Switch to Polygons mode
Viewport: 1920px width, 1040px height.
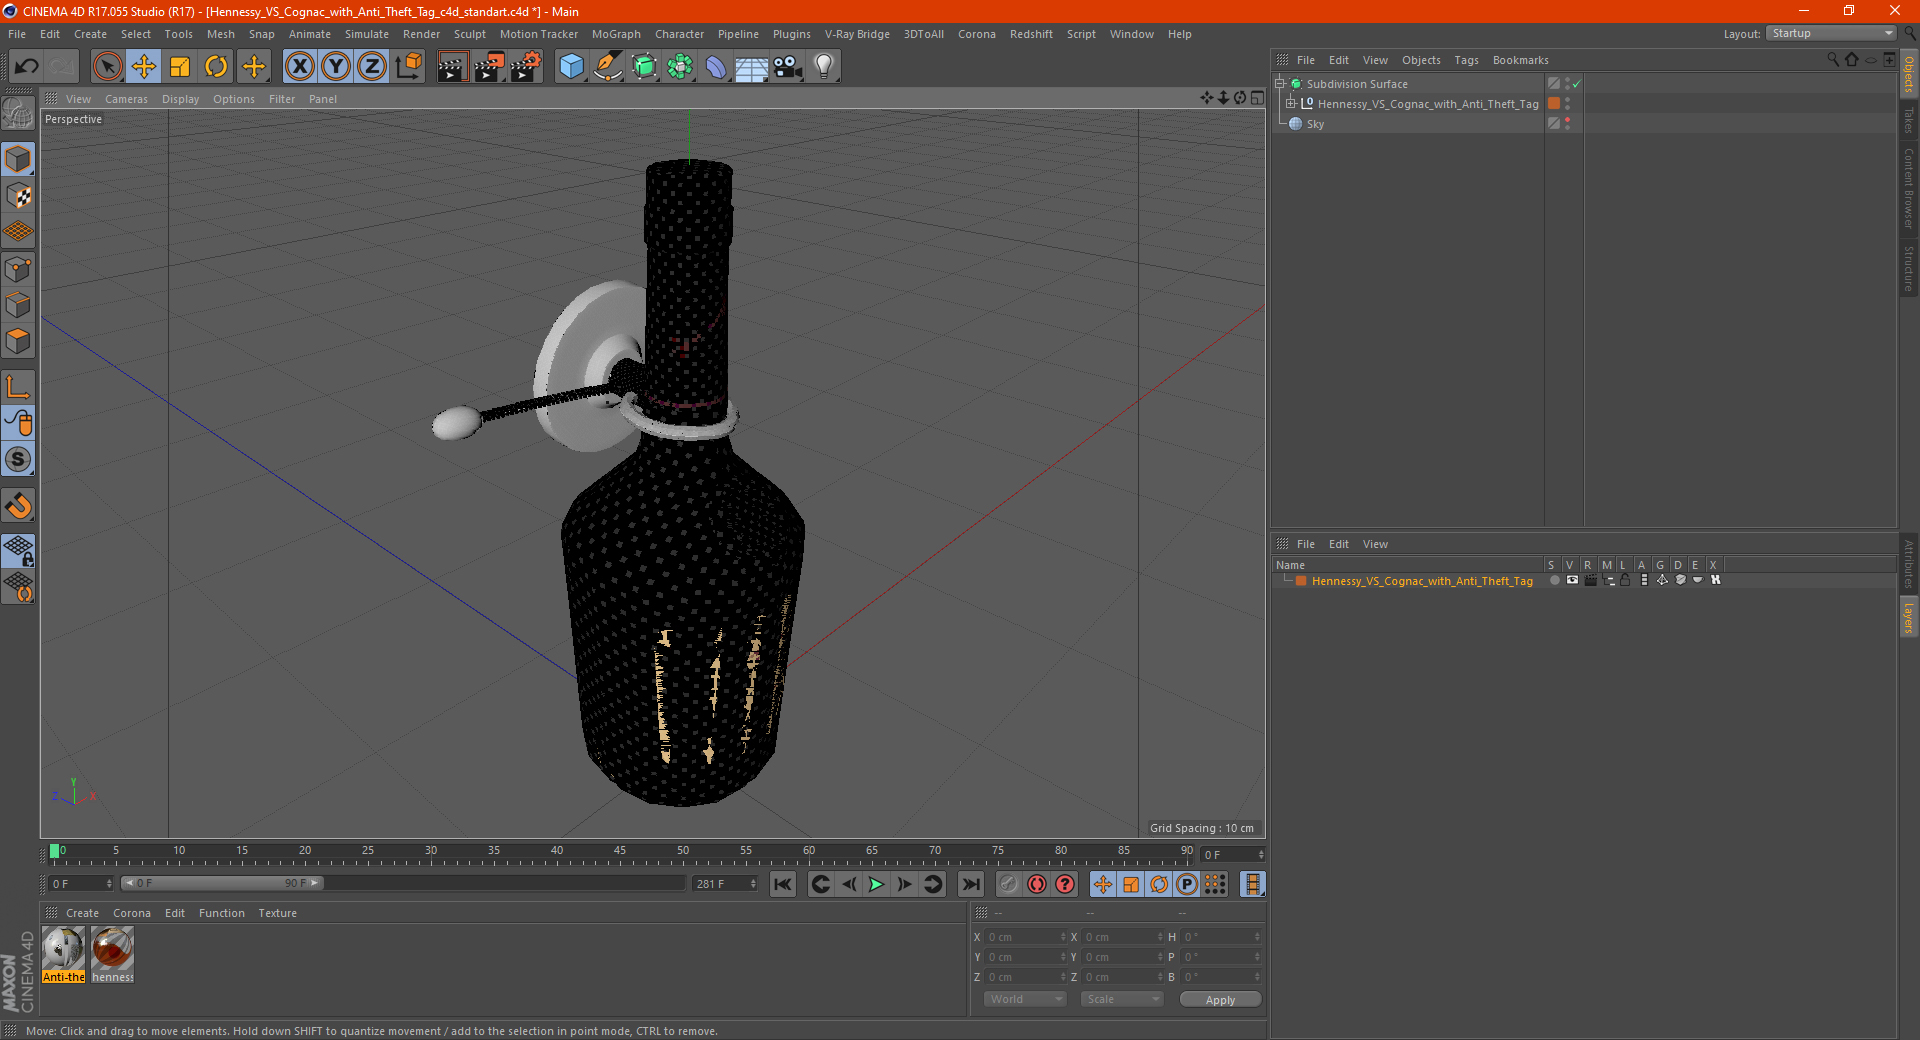point(18,342)
